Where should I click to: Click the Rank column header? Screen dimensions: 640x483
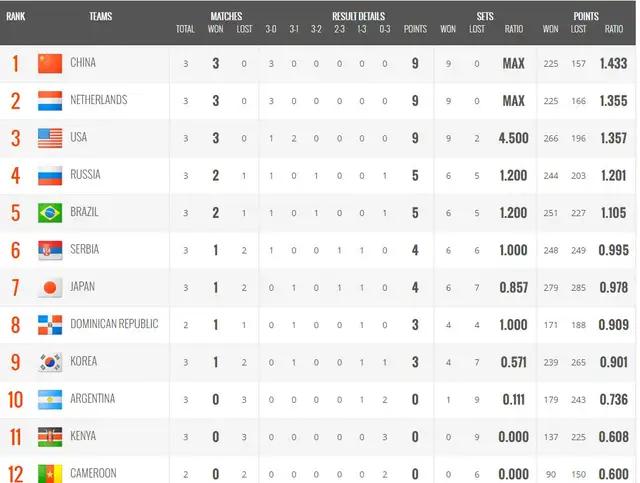[x=16, y=17]
